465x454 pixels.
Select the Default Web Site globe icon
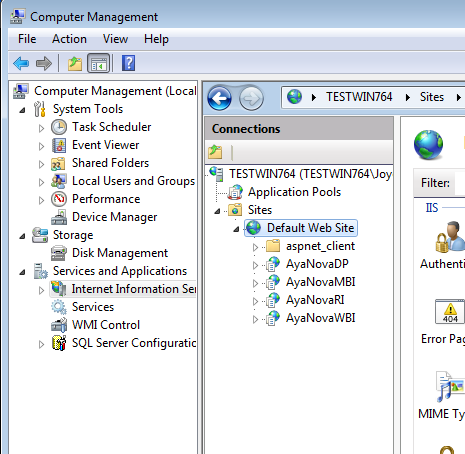click(x=254, y=228)
